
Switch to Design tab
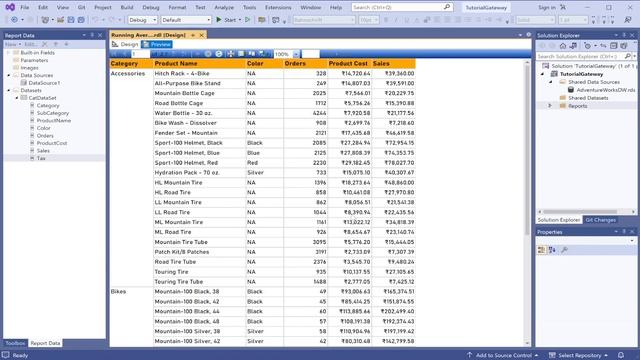click(125, 44)
